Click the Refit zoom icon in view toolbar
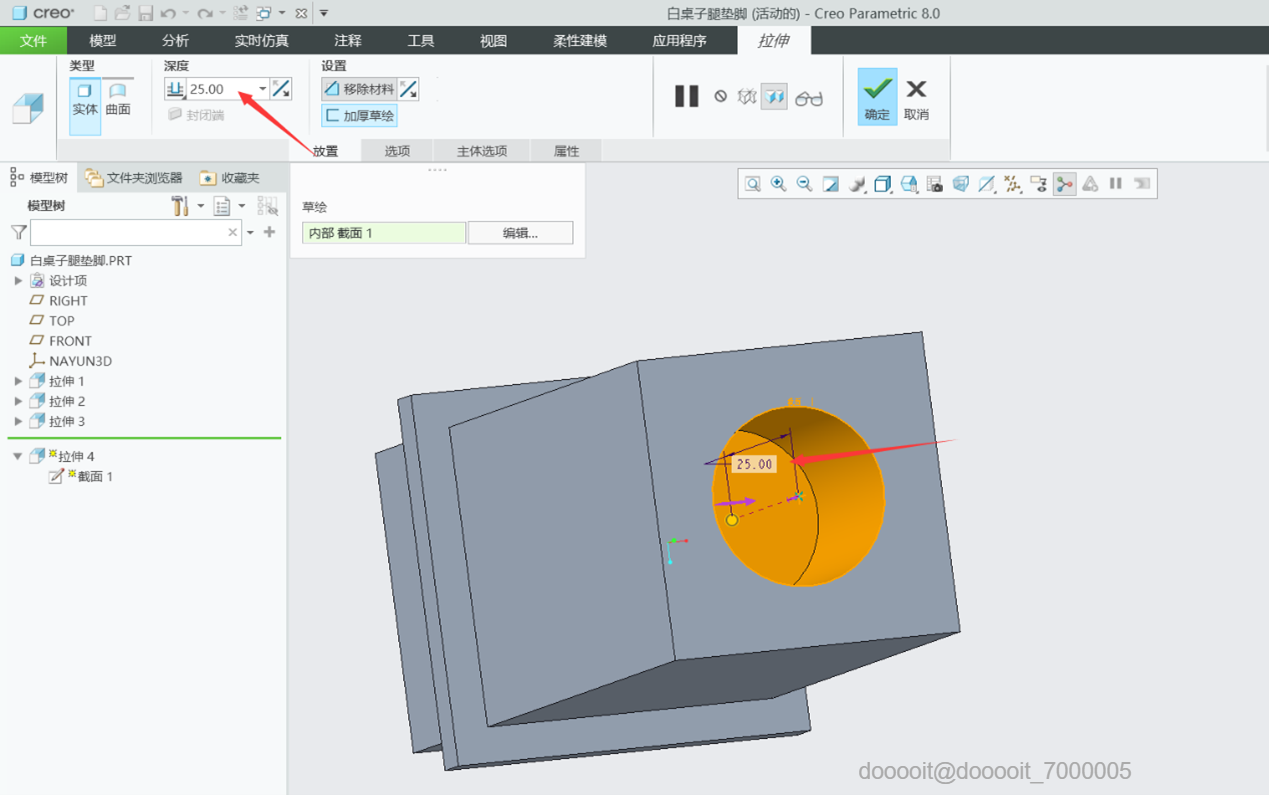Viewport: 1269px width, 795px height. pyautogui.click(x=753, y=184)
